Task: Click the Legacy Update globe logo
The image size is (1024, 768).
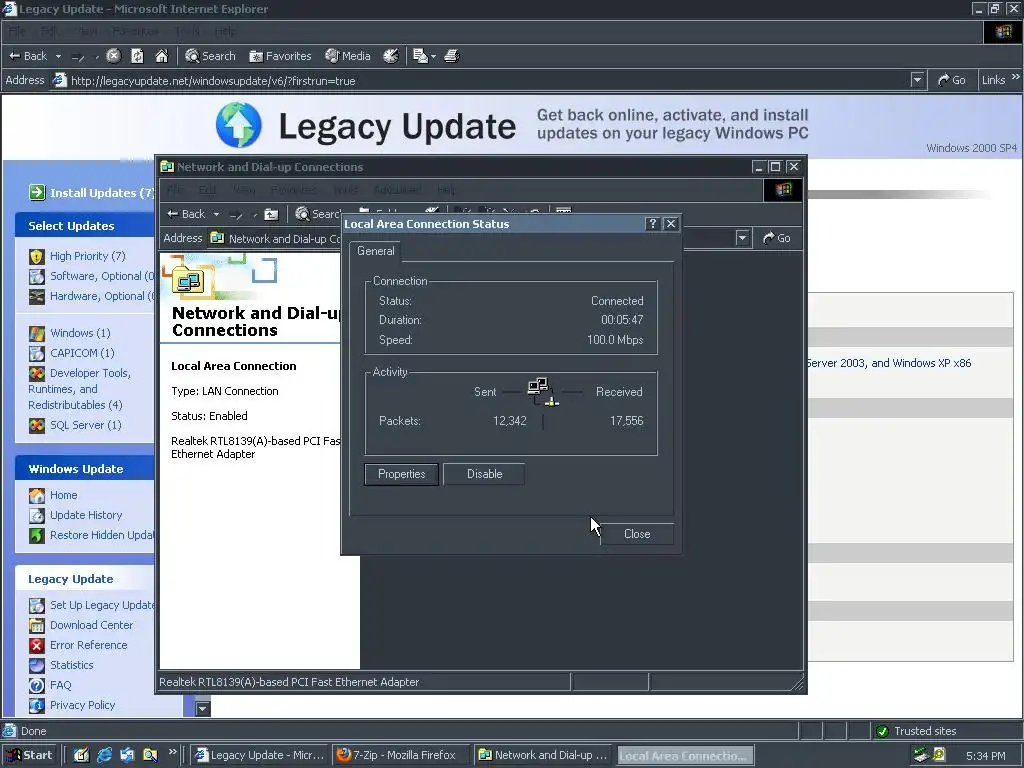Action: point(238,125)
